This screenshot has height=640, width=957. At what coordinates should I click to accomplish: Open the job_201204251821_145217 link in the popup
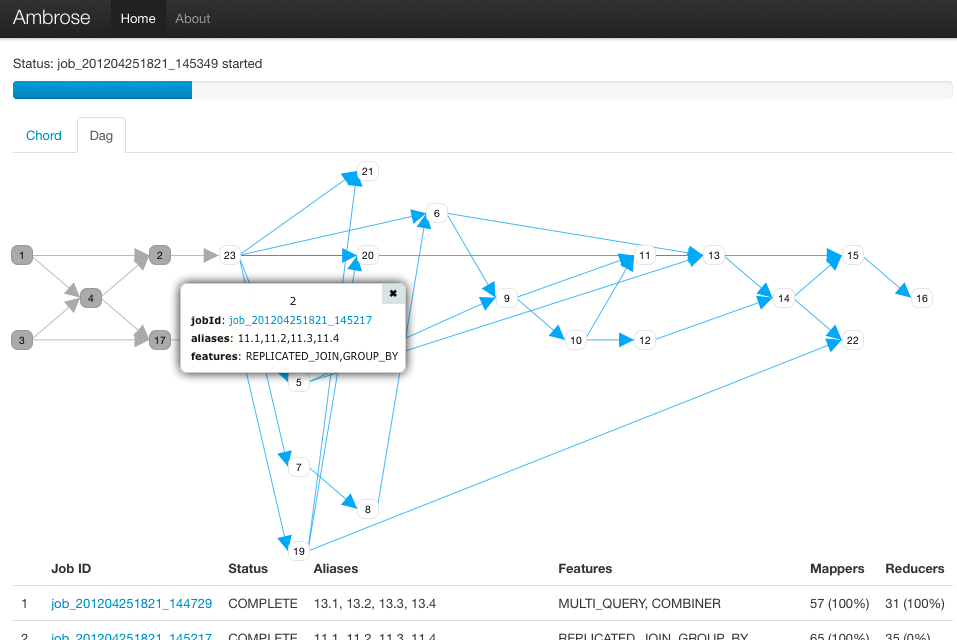coord(298,320)
